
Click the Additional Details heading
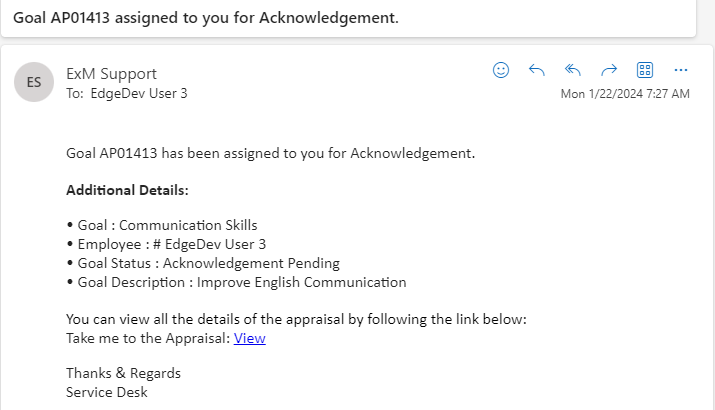tap(127, 190)
